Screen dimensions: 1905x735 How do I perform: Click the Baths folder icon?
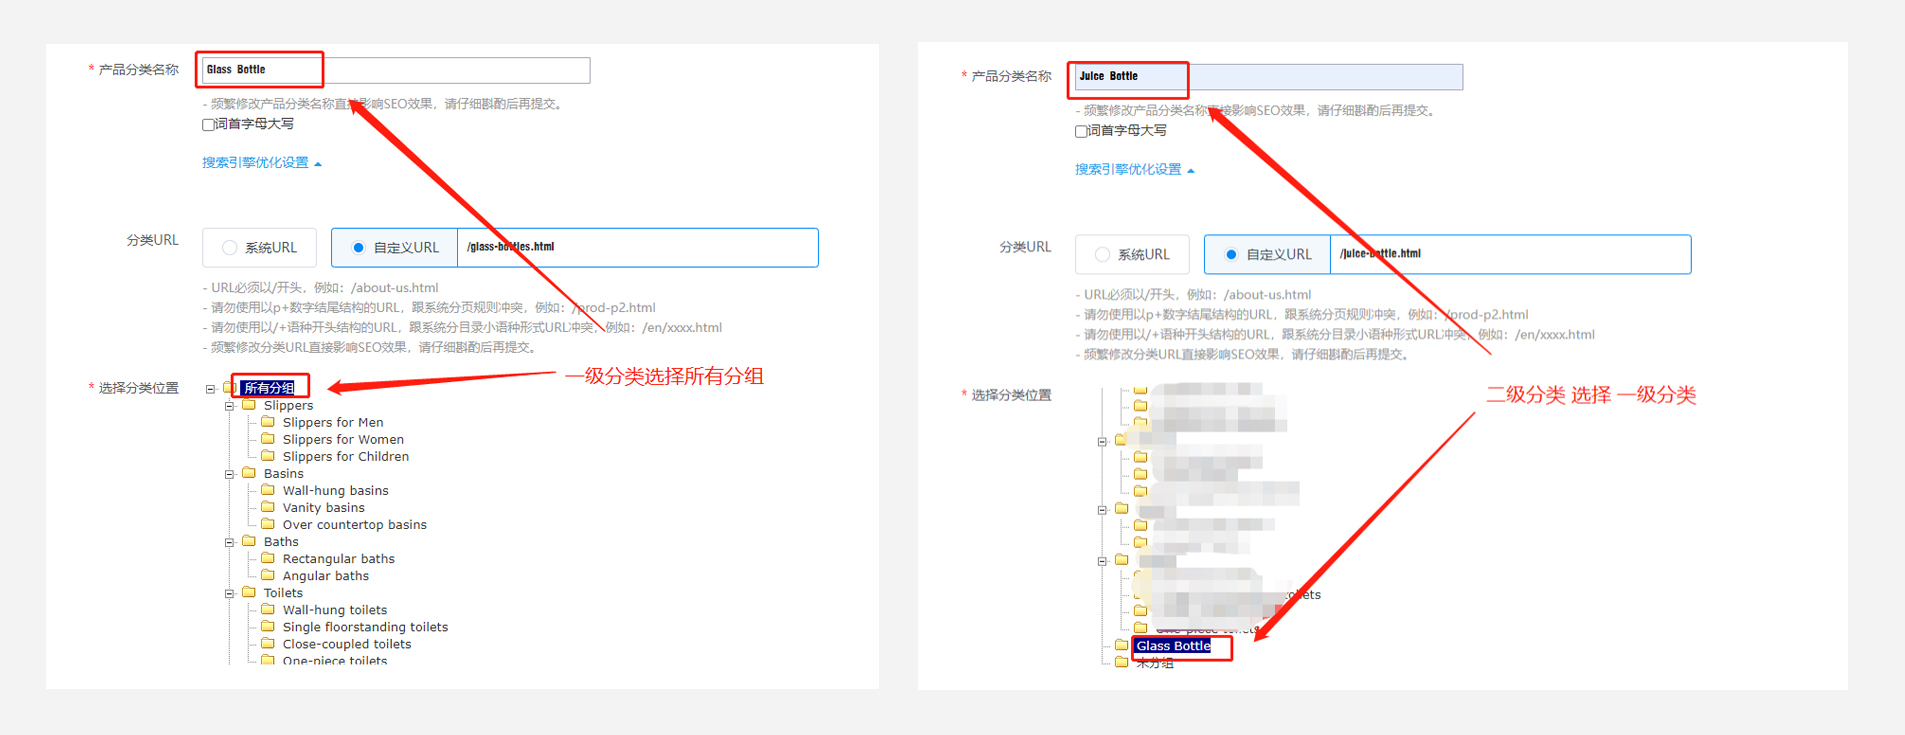(x=249, y=540)
